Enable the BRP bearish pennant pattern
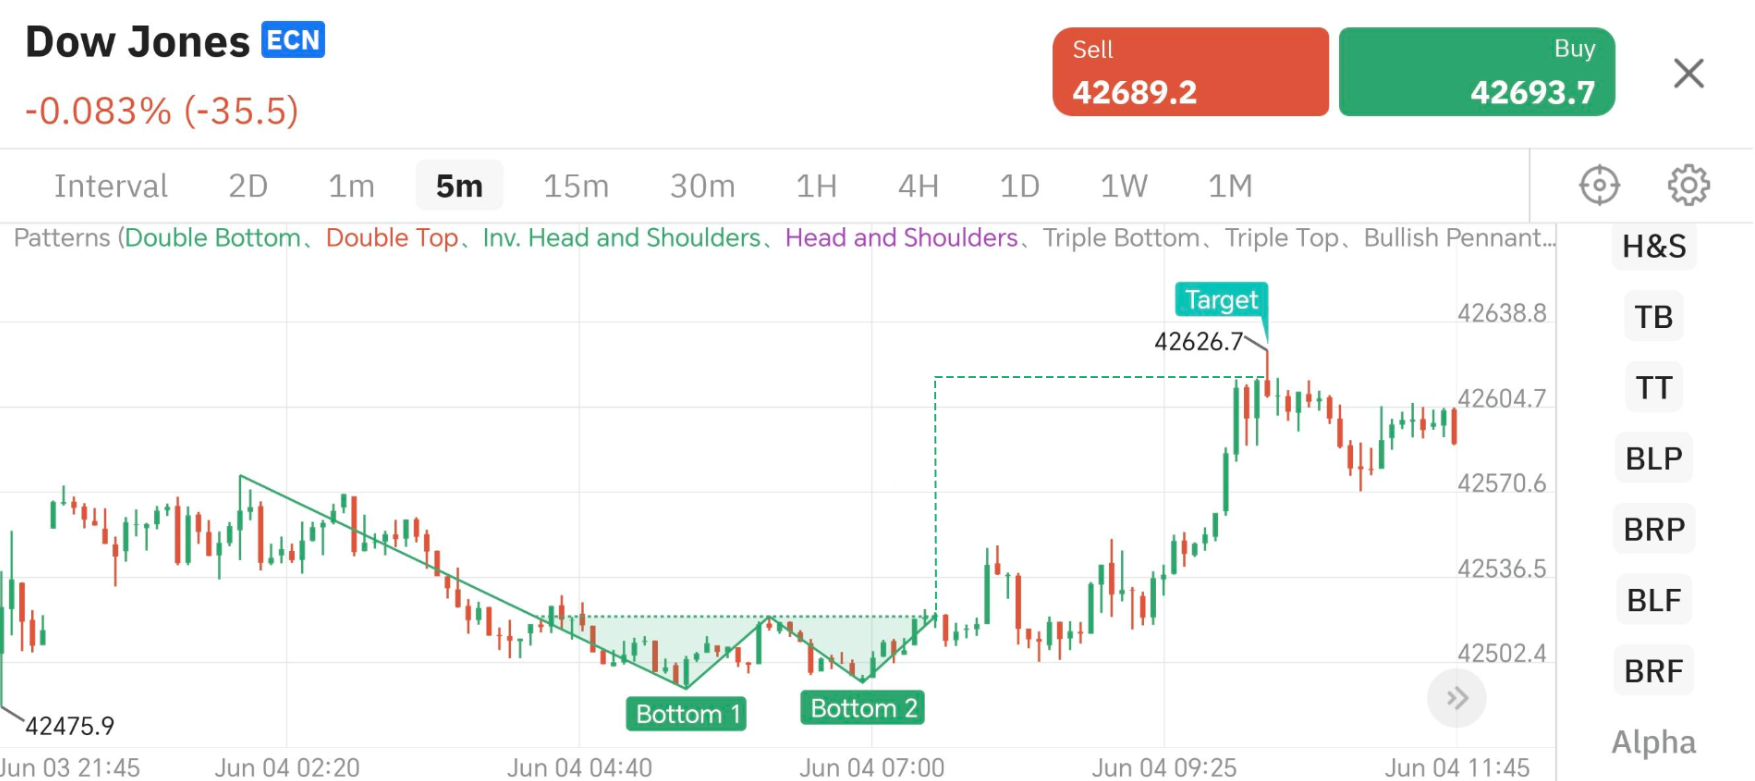1755x781 pixels. pos(1653,529)
